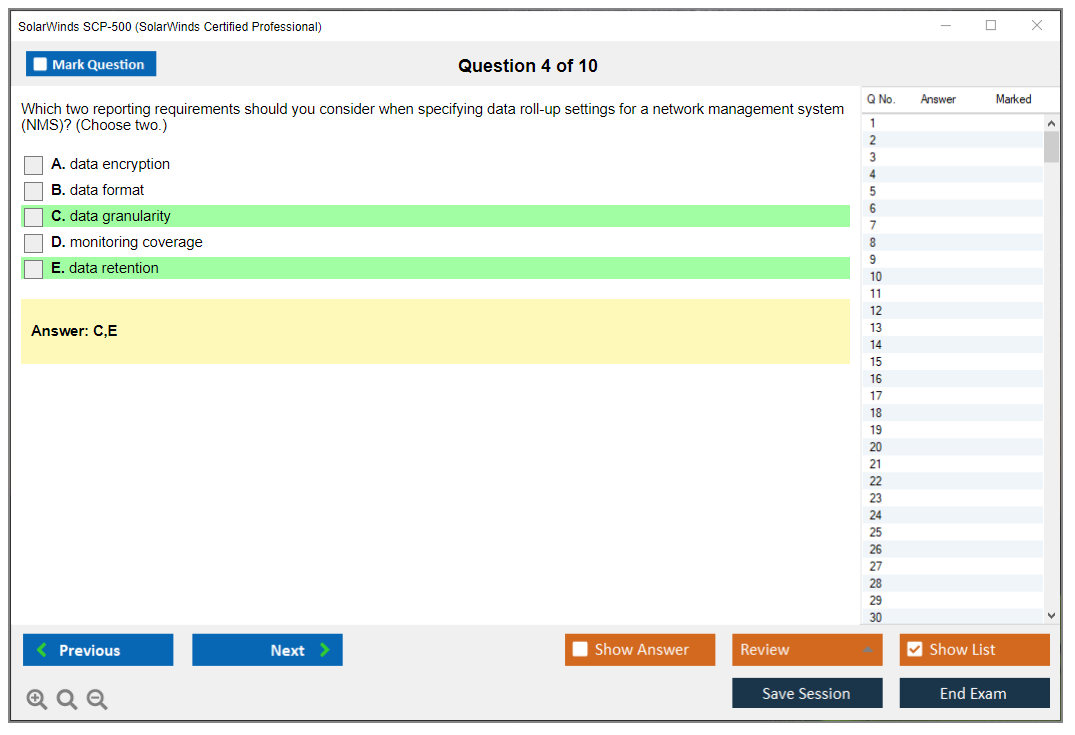Check option C data granularity

[x=34, y=217]
